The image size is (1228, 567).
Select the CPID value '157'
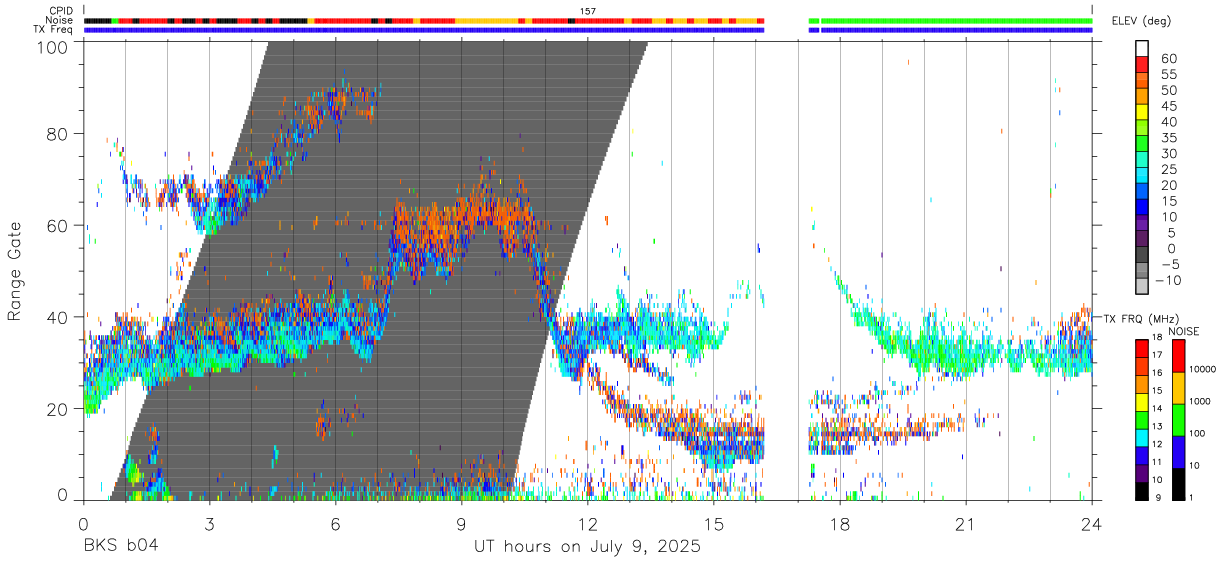[587, 11]
